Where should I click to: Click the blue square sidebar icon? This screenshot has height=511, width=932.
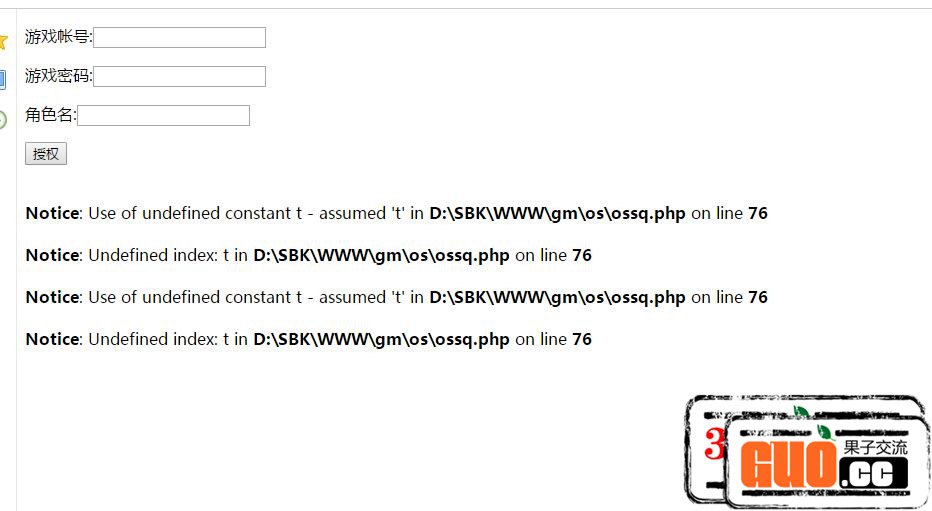tap(2, 80)
